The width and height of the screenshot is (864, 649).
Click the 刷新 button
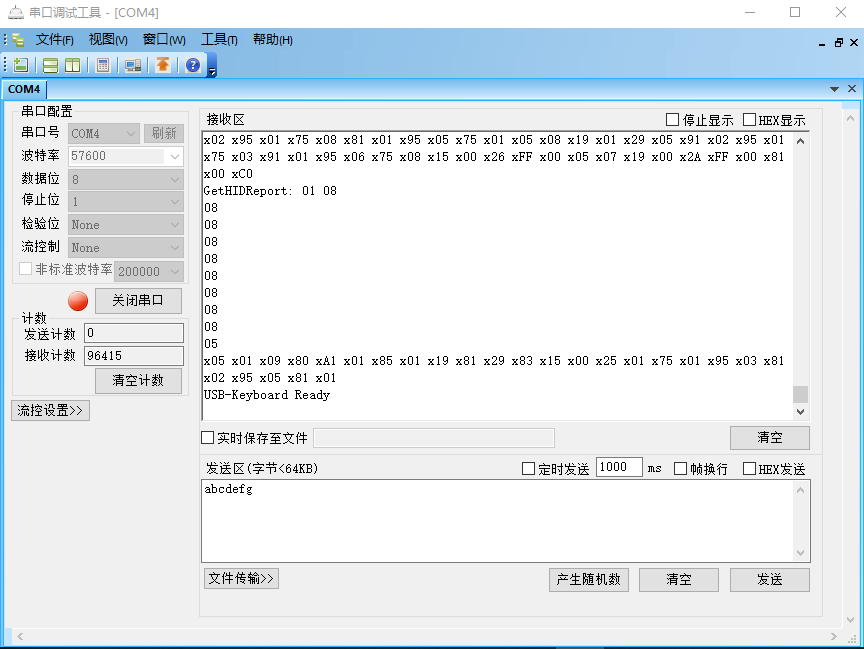pos(164,133)
